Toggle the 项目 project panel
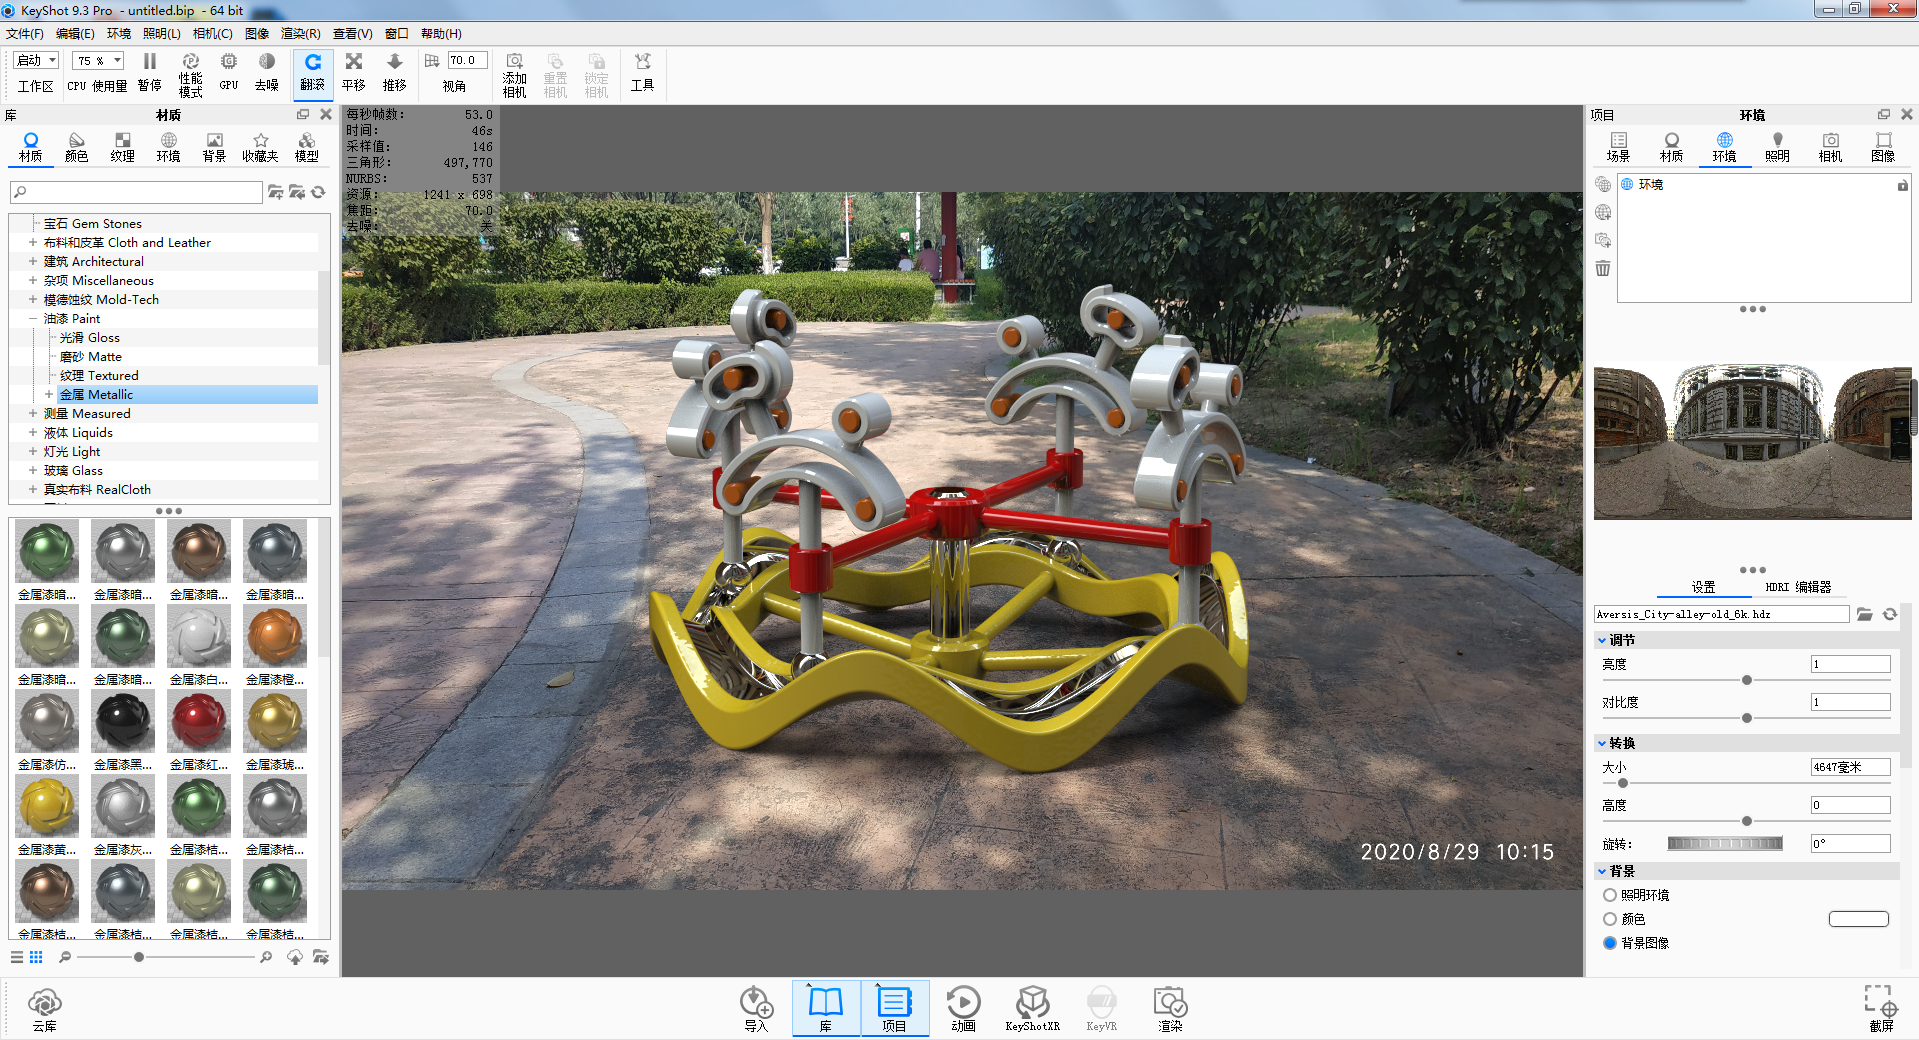This screenshot has width=1919, height=1040. point(894,1009)
